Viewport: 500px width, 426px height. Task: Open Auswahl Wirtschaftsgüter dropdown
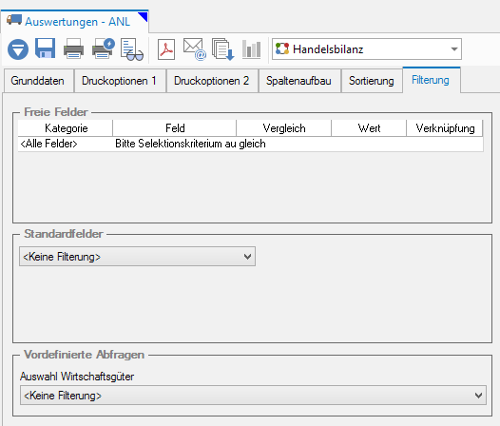253,395
